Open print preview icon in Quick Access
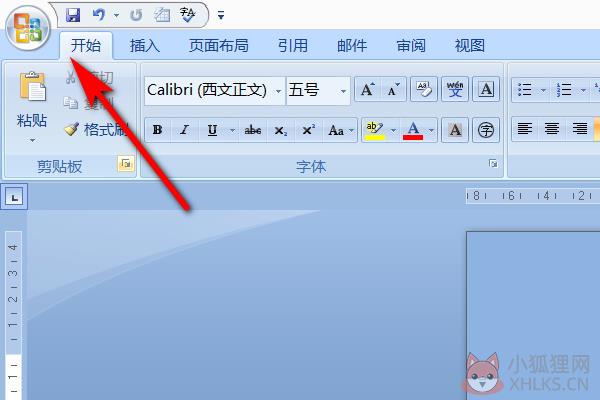600x400 pixels. pos(162,15)
